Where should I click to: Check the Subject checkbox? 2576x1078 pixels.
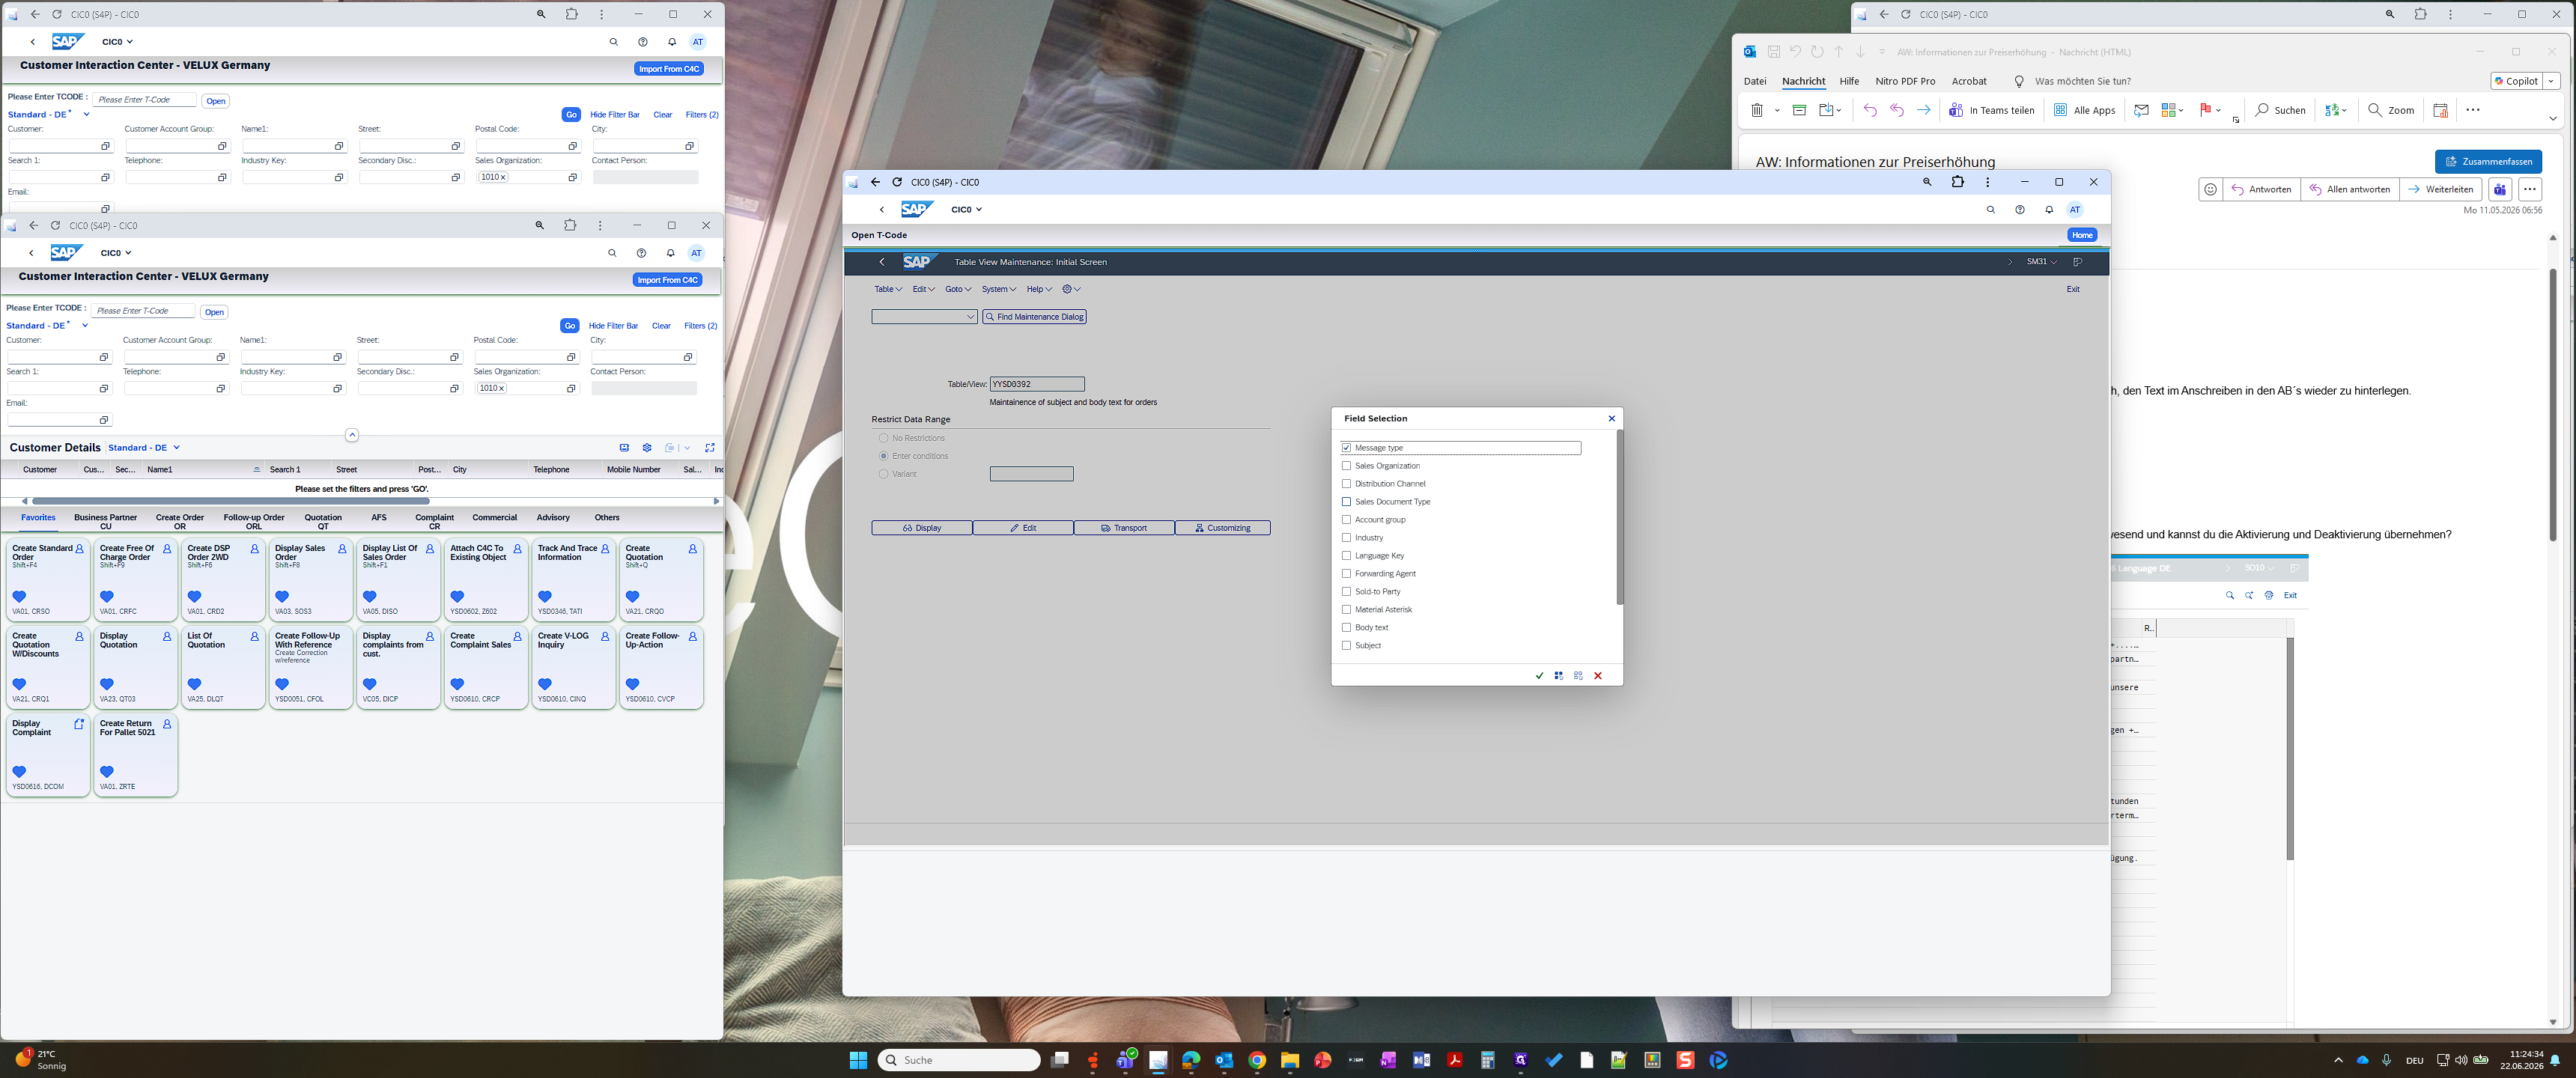click(x=1346, y=646)
